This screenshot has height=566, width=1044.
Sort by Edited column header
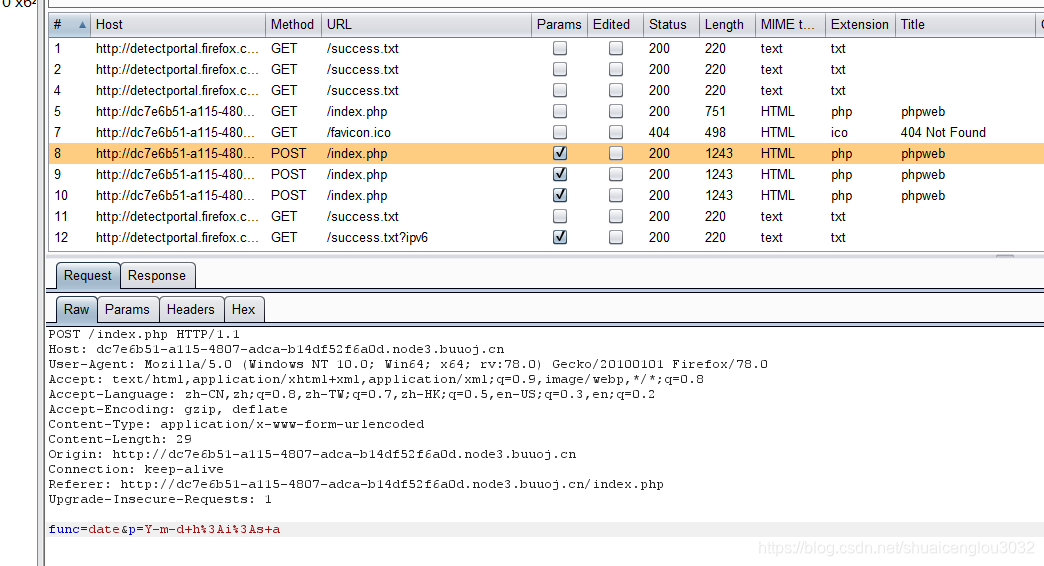click(615, 25)
